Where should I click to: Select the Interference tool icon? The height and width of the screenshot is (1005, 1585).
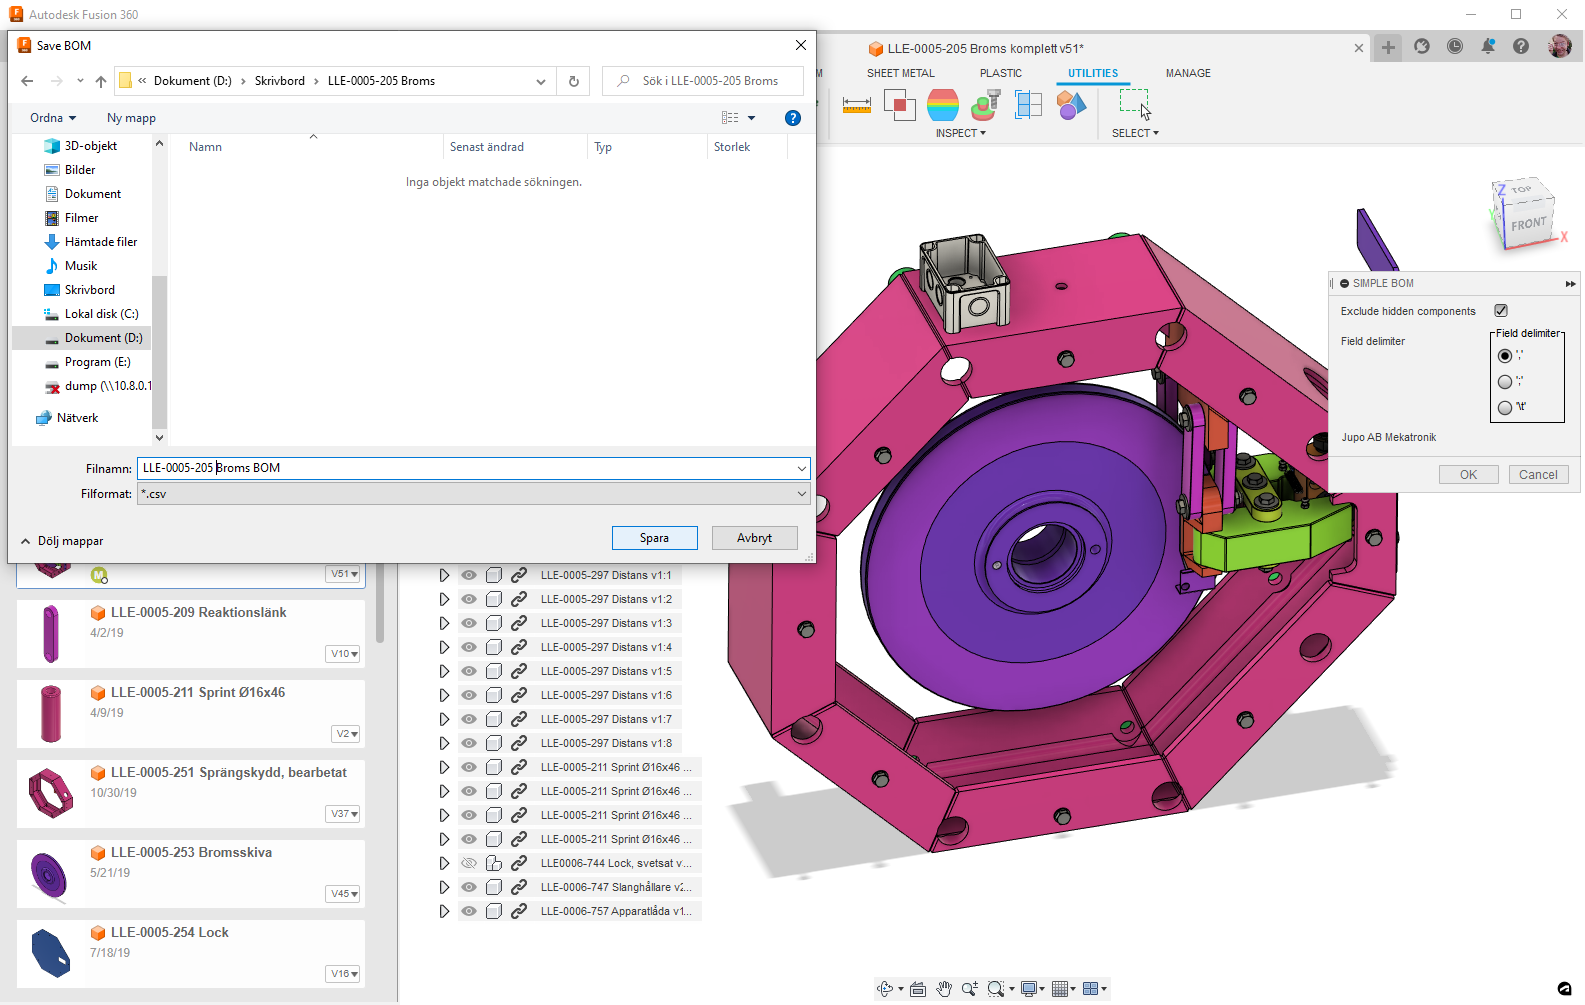pos(899,105)
